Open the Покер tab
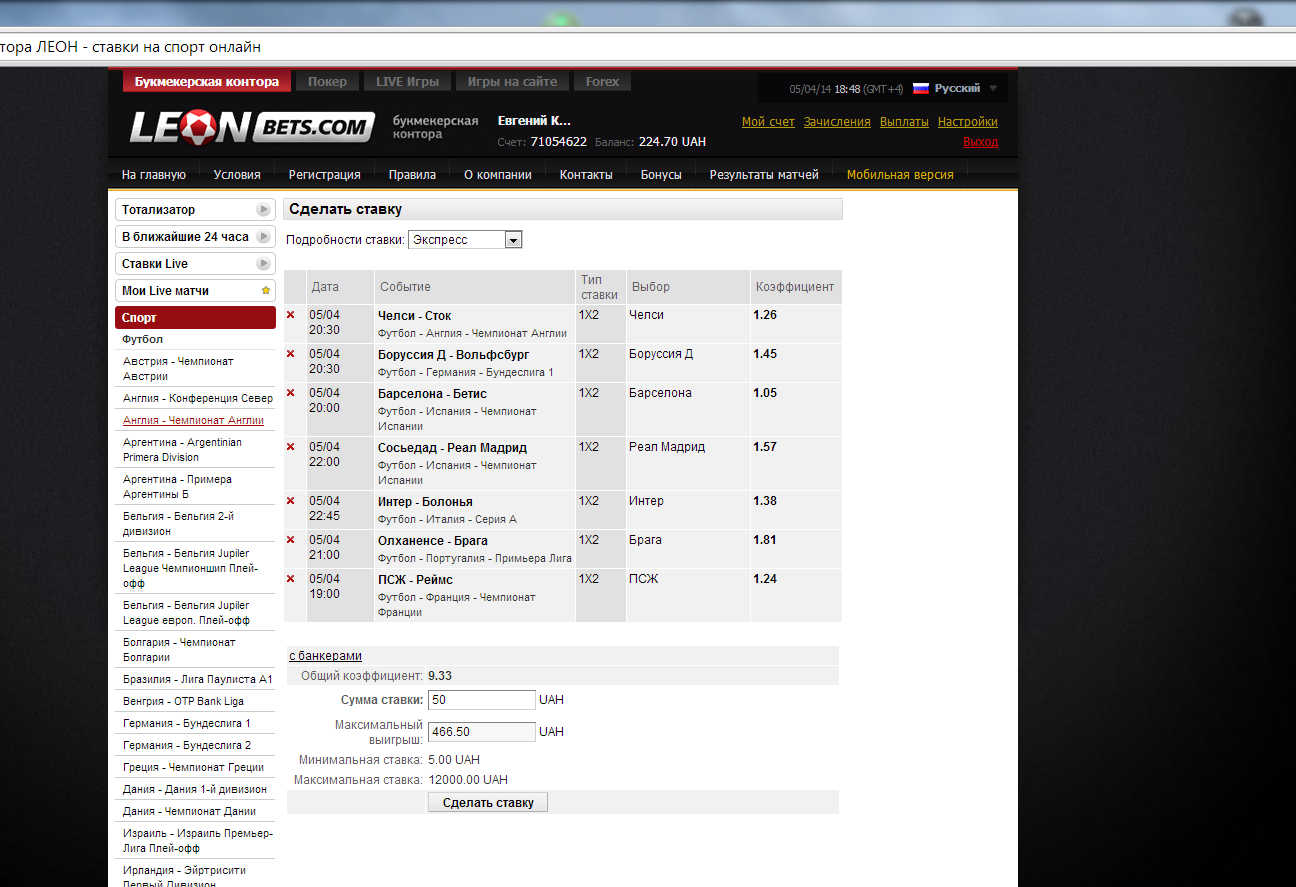Viewport: 1296px width, 887px height. pyautogui.click(x=327, y=82)
